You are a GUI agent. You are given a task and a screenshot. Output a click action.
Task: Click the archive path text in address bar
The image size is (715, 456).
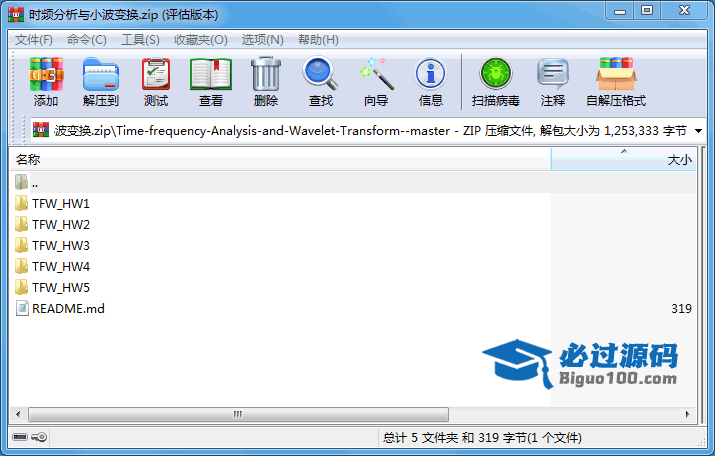point(370,131)
